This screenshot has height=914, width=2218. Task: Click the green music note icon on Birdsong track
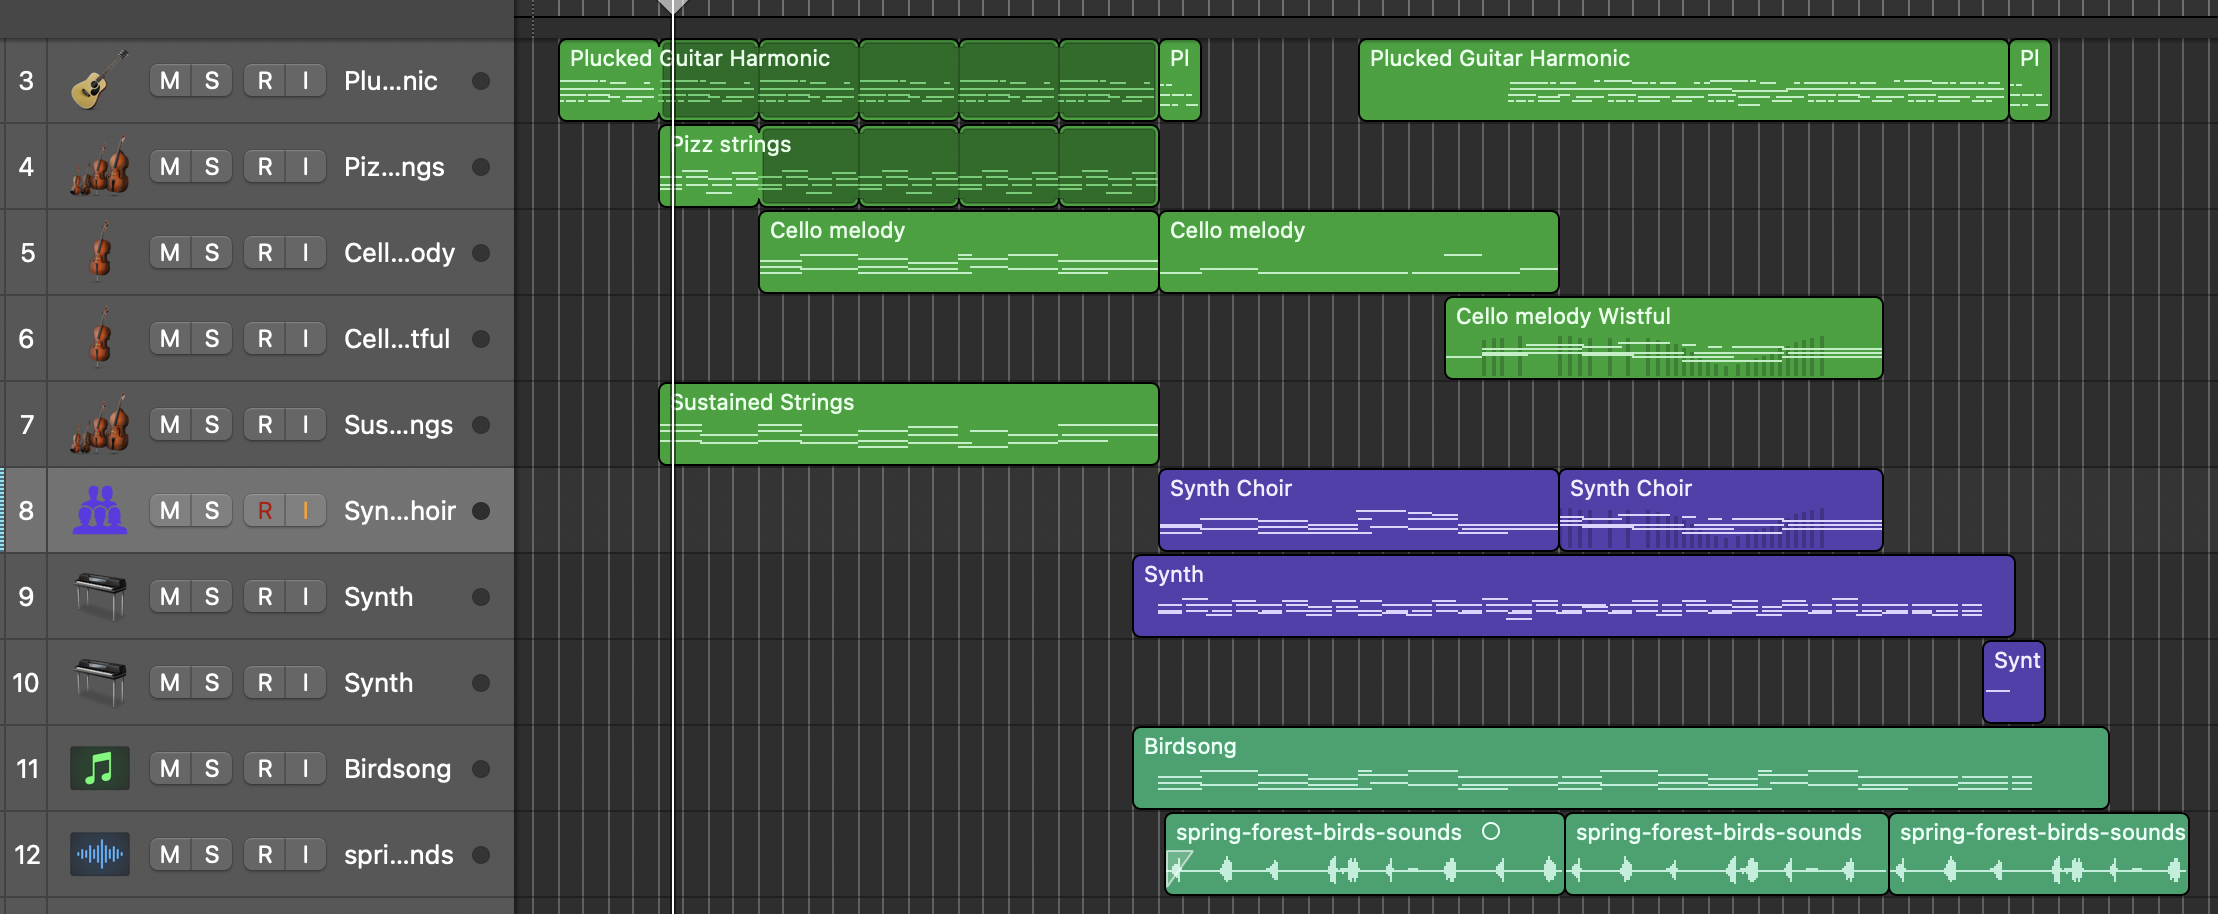click(x=99, y=768)
